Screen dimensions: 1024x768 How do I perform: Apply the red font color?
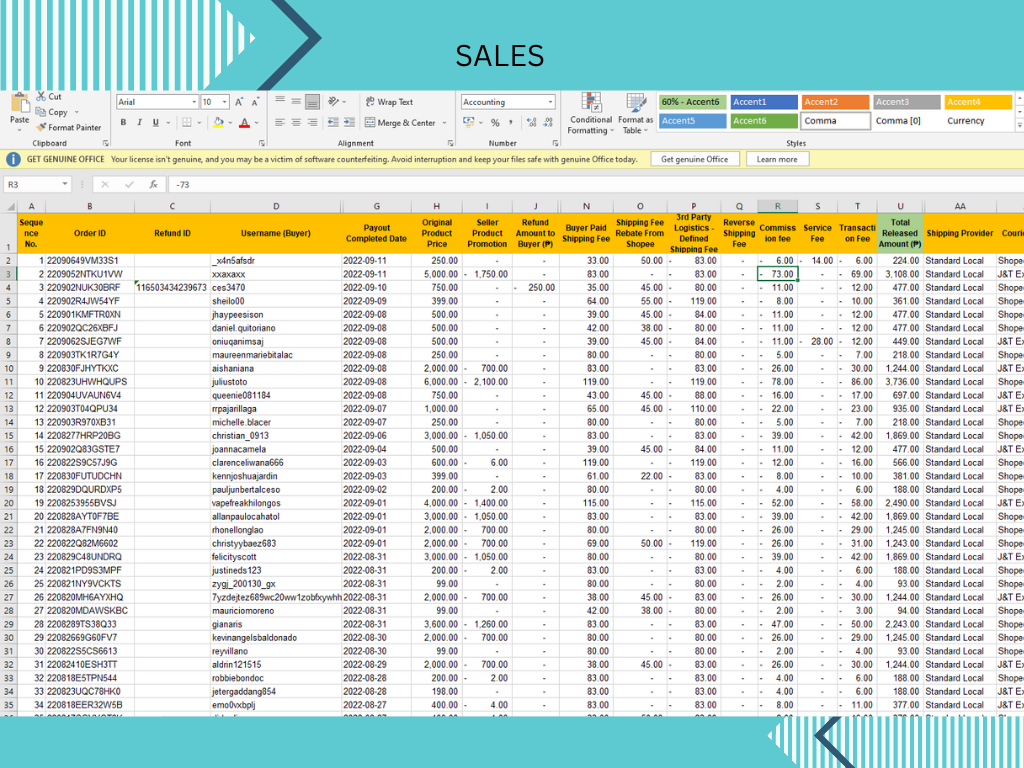coord(244,122)
